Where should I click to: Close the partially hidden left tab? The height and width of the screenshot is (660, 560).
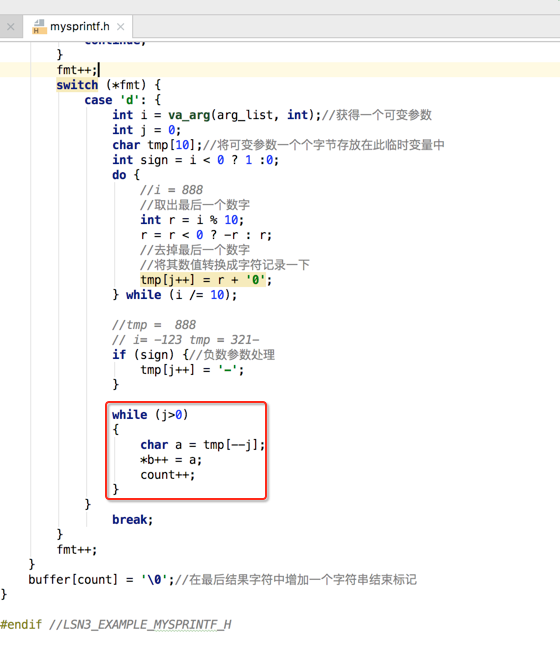pos(11,27)
